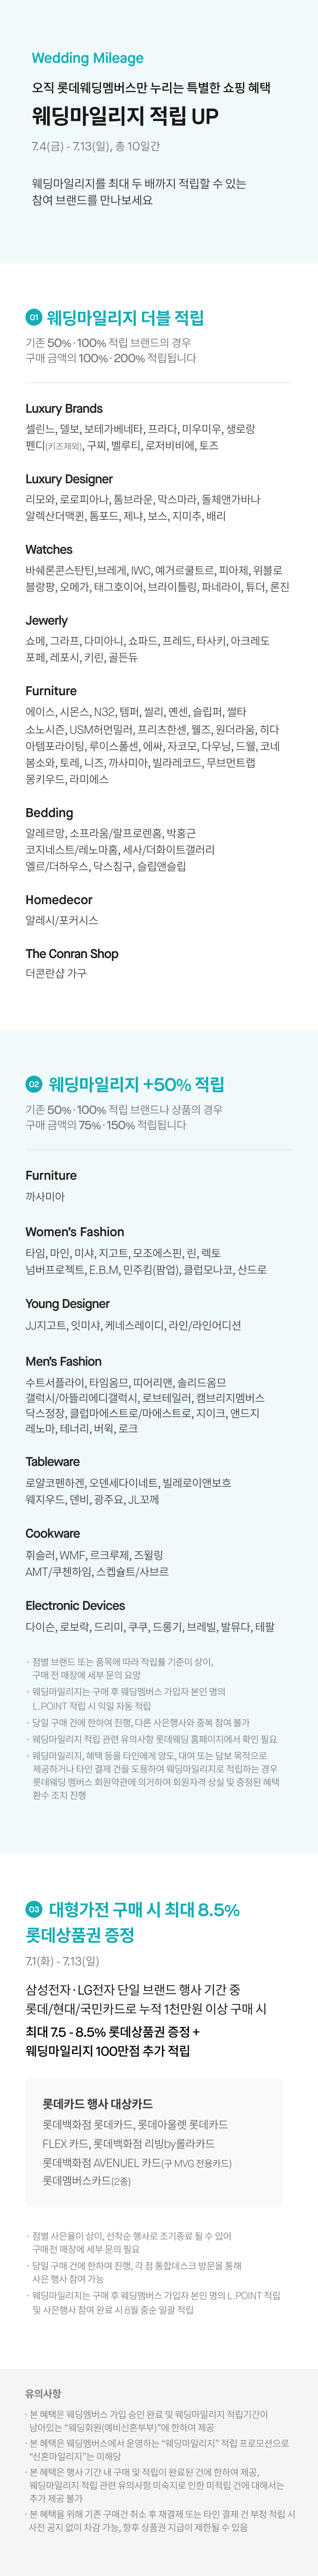Select the Women's Fashion category label
The image size is (318, 2576).
coord(75,1232)
